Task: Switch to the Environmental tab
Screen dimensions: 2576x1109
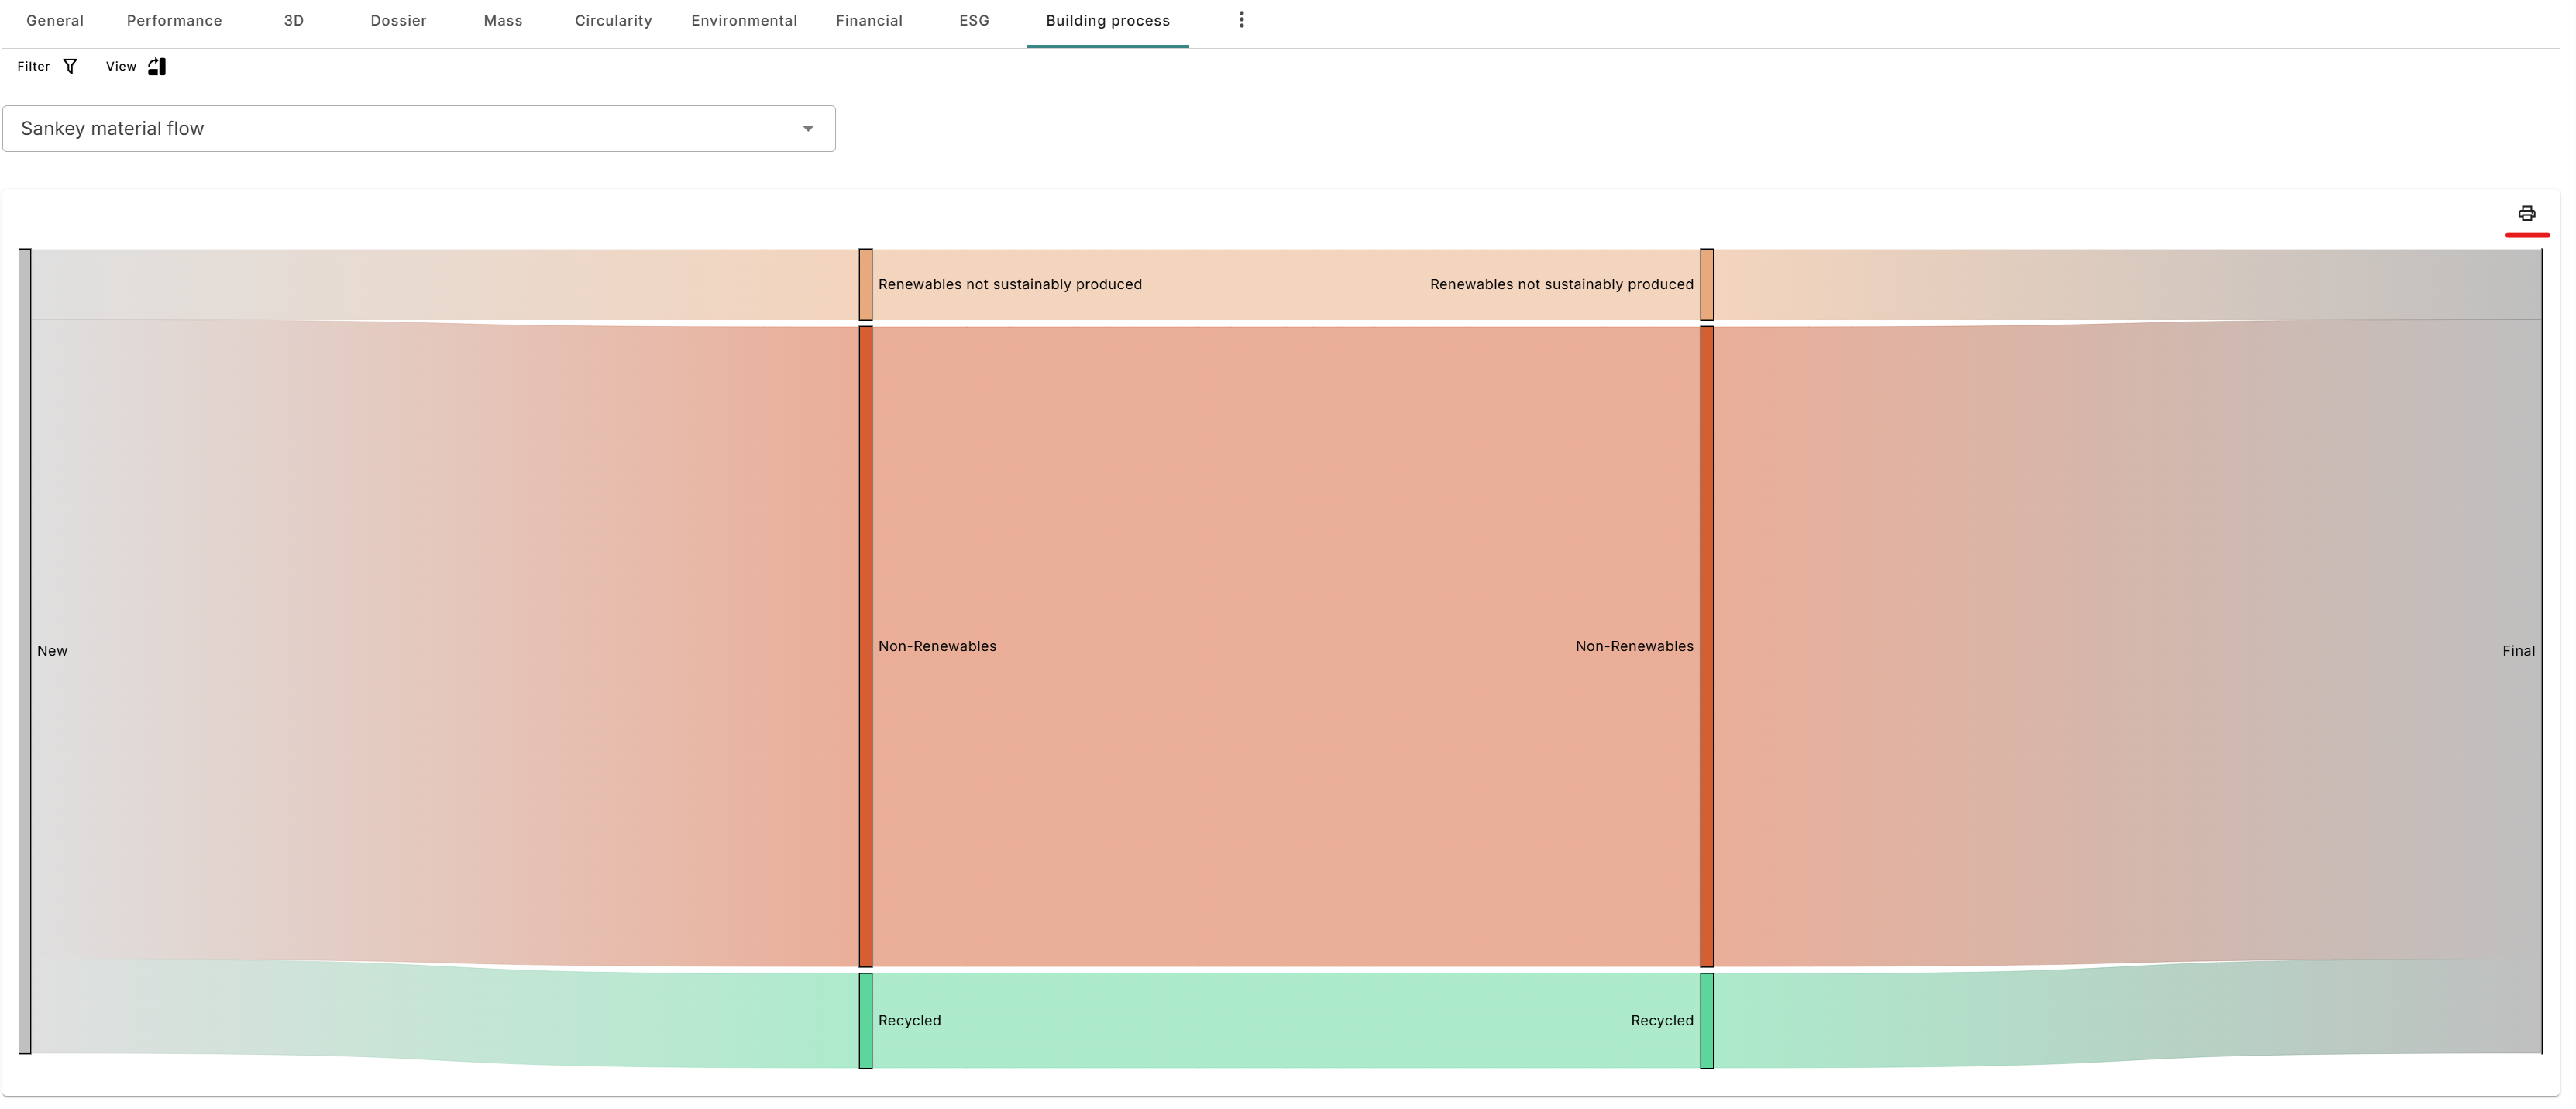Action: click(744, 21)
